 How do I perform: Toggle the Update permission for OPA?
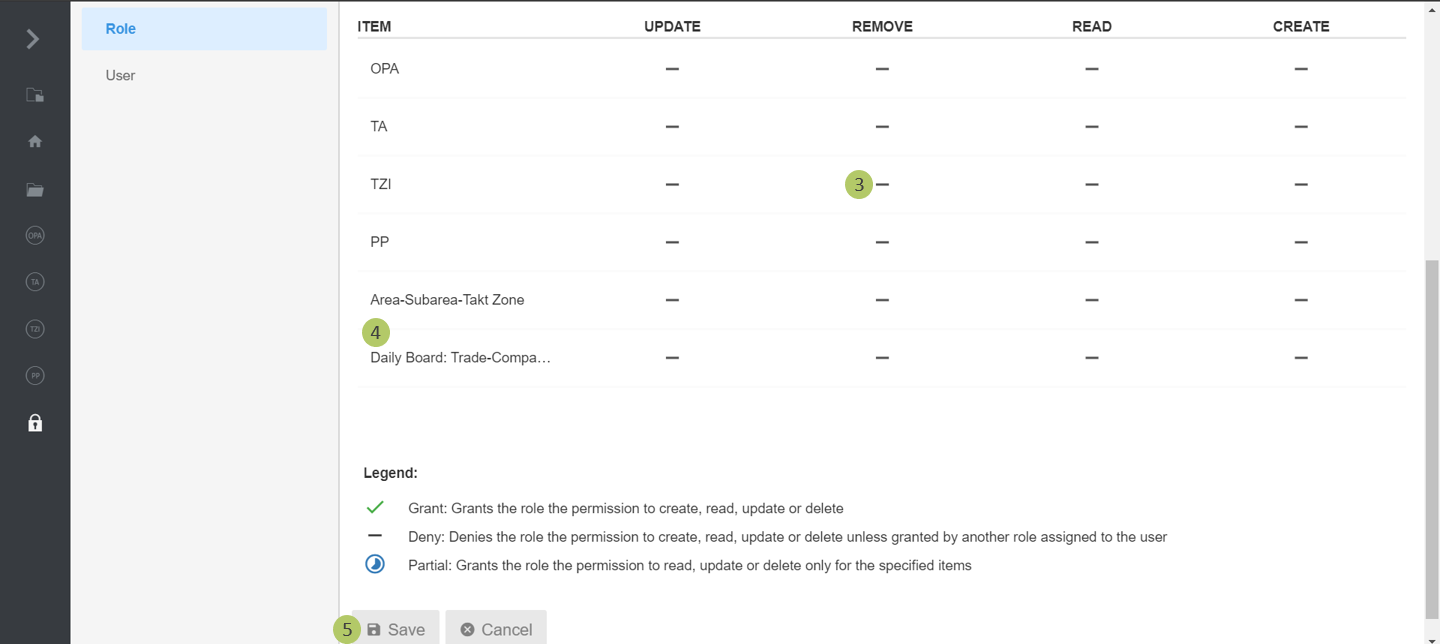pos(671,68)
